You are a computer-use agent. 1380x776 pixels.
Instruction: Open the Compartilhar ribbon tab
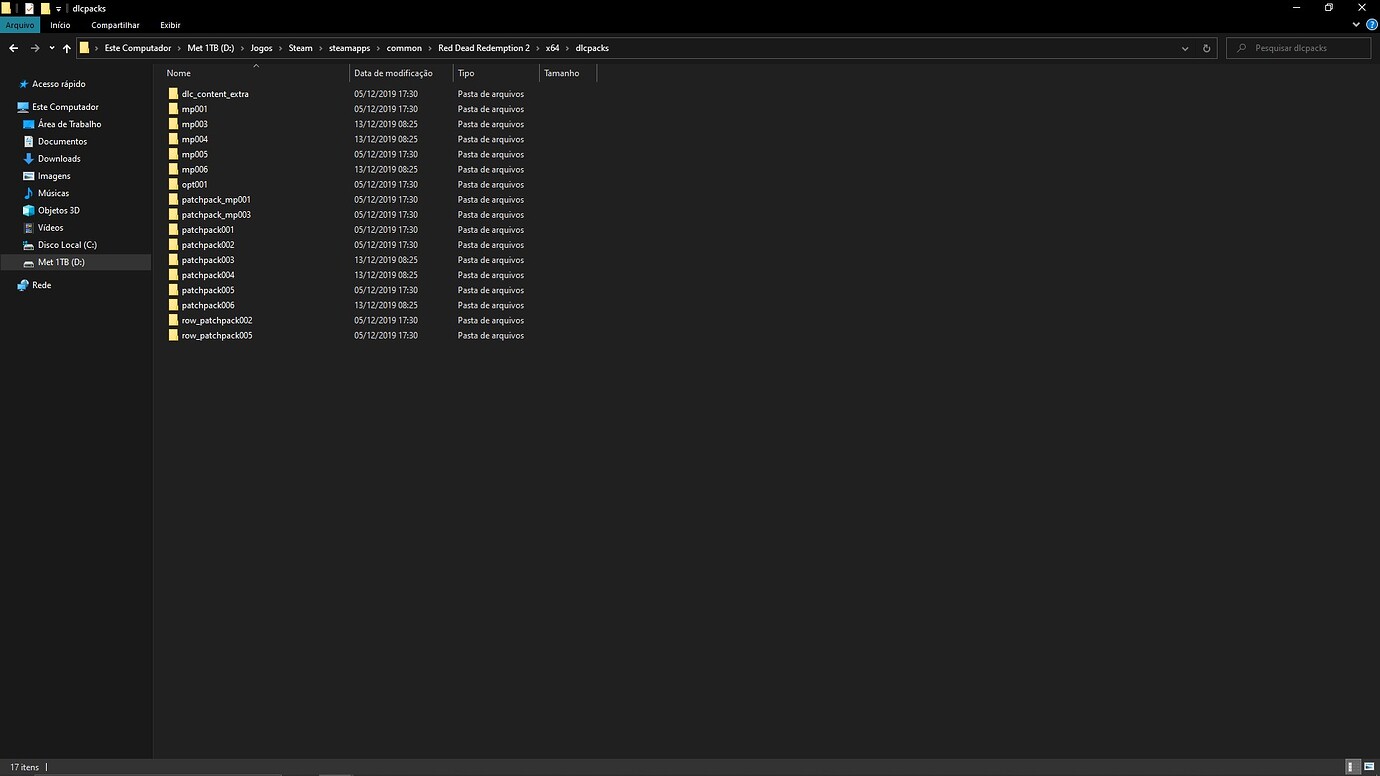click(x=114, y=25)
